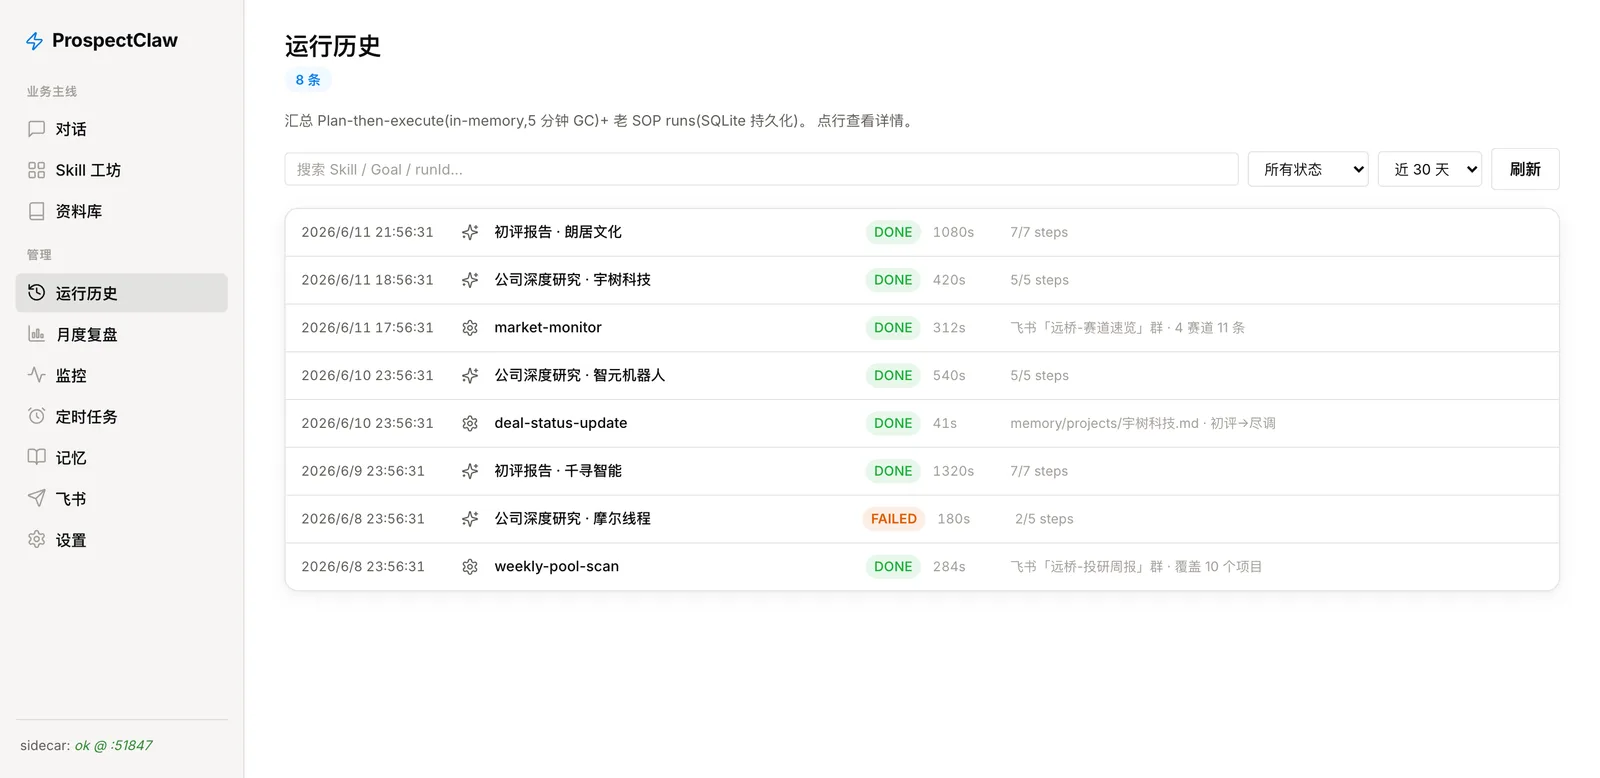Open the weekly-pool-scan run row
Screen dimensions: 1600x778
[x=922, y=567]
